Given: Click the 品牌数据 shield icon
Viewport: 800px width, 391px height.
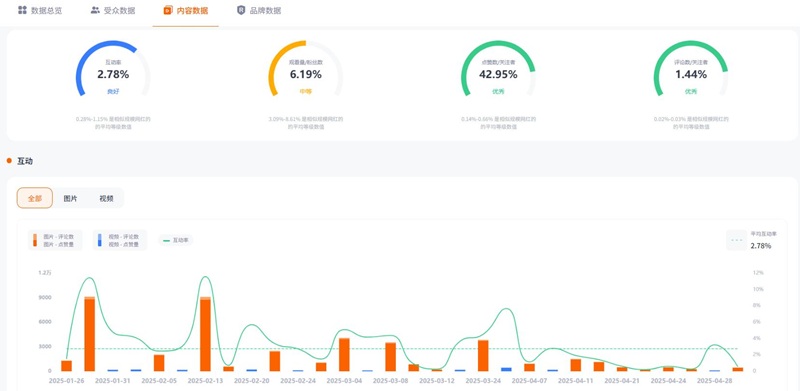Looking at the screenshot, I should 241,10.
